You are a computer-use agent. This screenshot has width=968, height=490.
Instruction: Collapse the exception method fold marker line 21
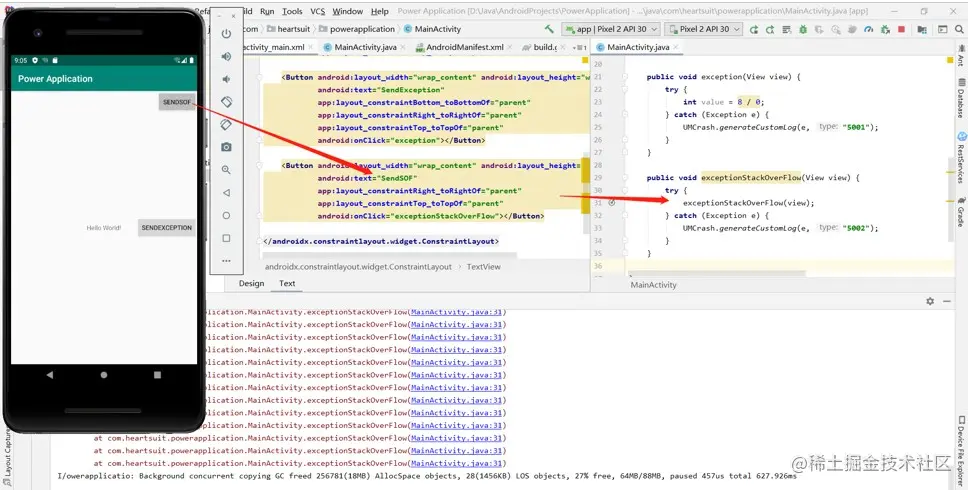pos(625,77)
